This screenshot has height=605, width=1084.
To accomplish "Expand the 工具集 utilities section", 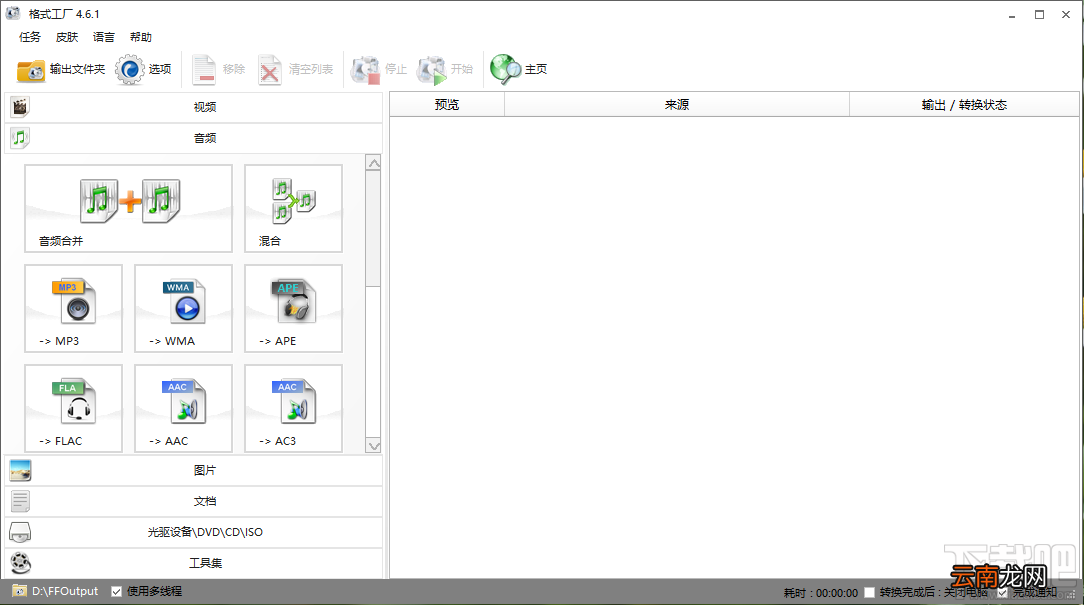I will coord(194,564).
